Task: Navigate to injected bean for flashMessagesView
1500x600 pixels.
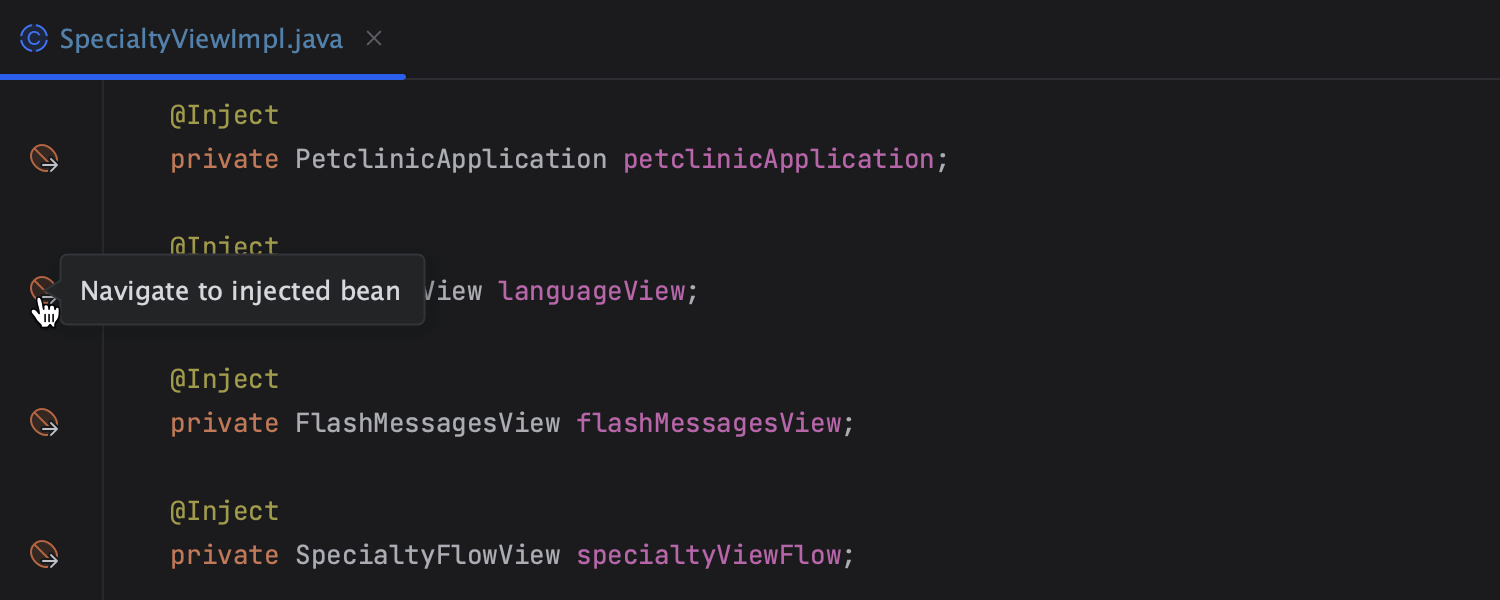Action: [44, 423]
